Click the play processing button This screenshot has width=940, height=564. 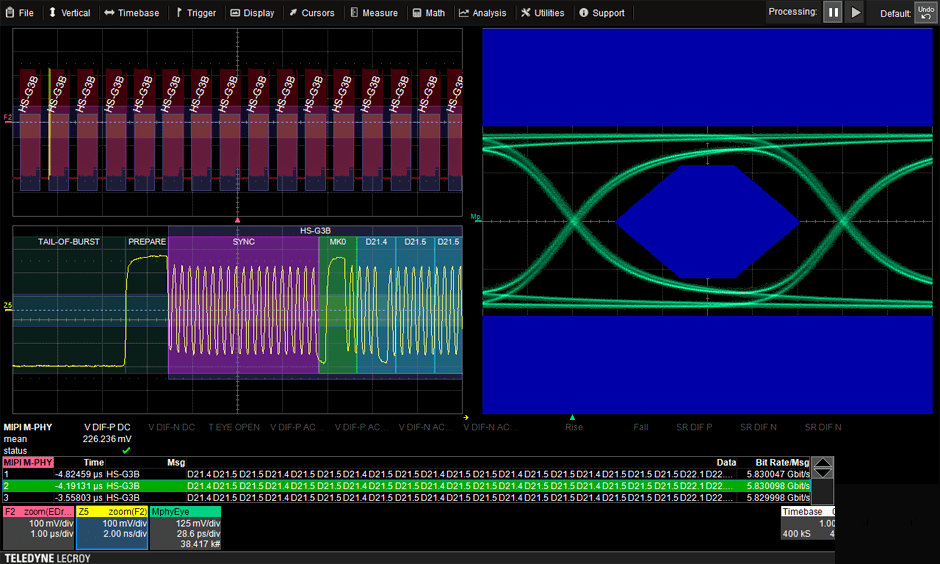tap(855, 13)
